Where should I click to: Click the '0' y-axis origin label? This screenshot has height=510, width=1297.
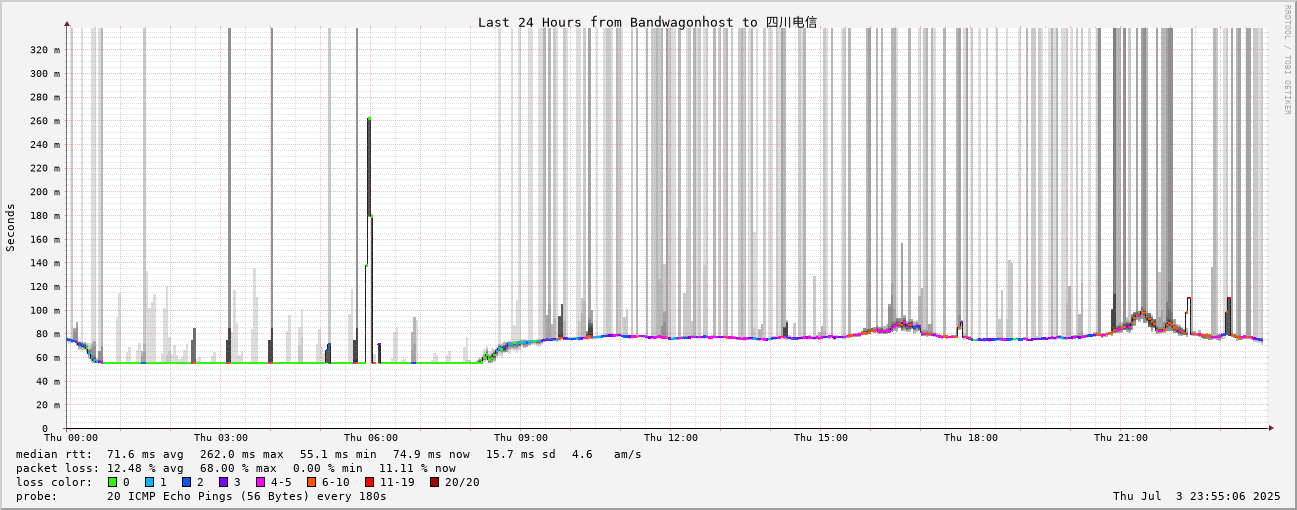pyautogui.click(x=45, y=429)
